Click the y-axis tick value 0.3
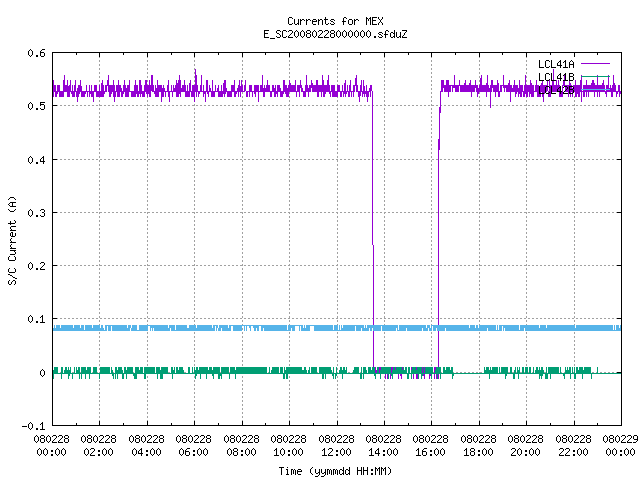This screenshot has height=480, width=640. coord(36,213)
